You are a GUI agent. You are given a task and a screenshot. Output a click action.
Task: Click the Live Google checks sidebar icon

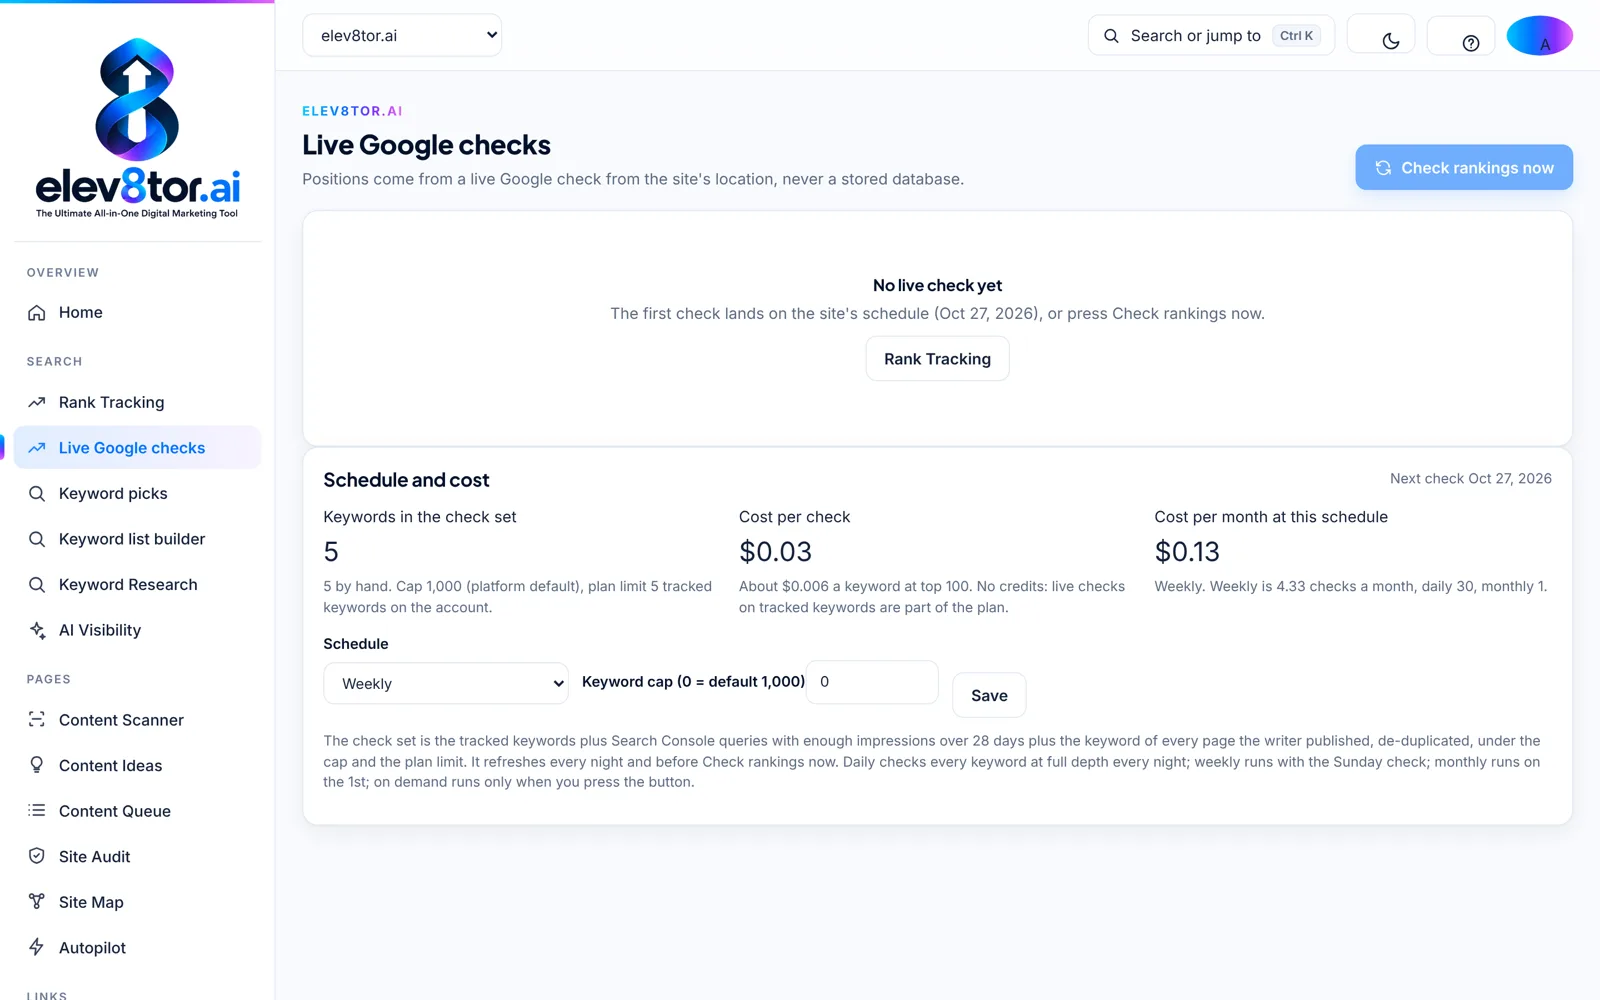pyautogui.click(x=37, y=448)
